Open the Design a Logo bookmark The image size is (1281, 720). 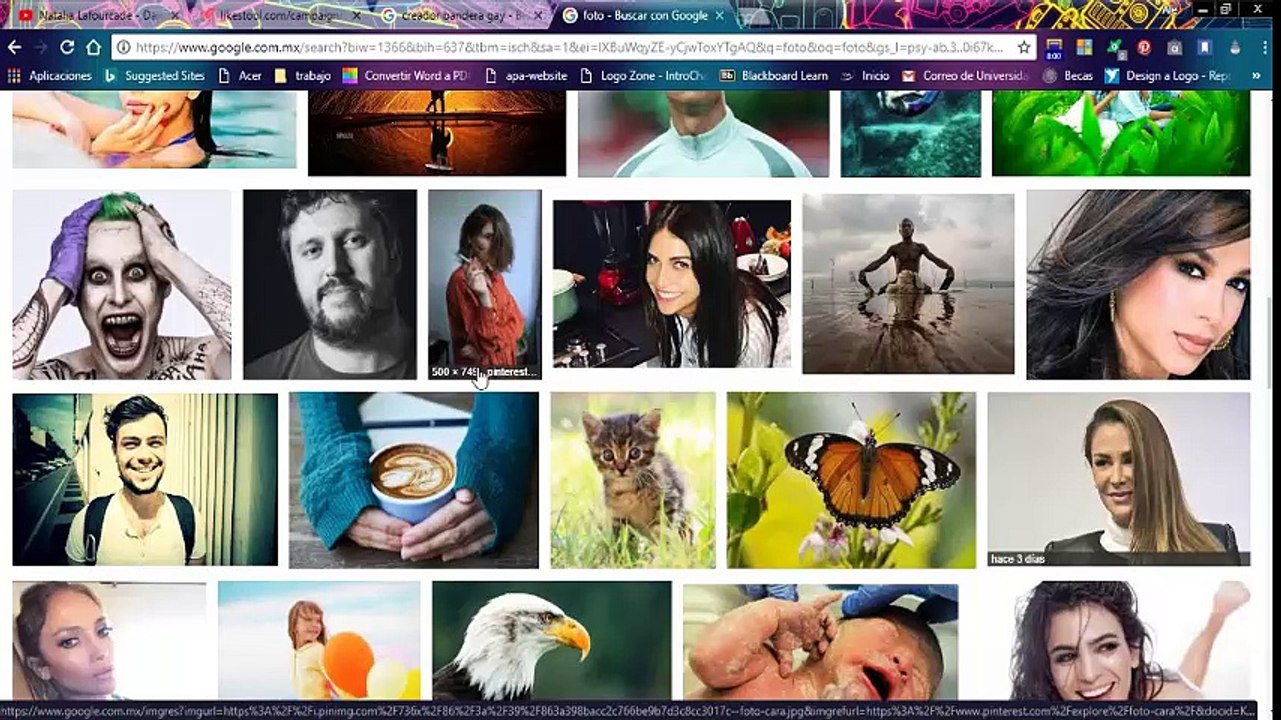(1168, 76)
